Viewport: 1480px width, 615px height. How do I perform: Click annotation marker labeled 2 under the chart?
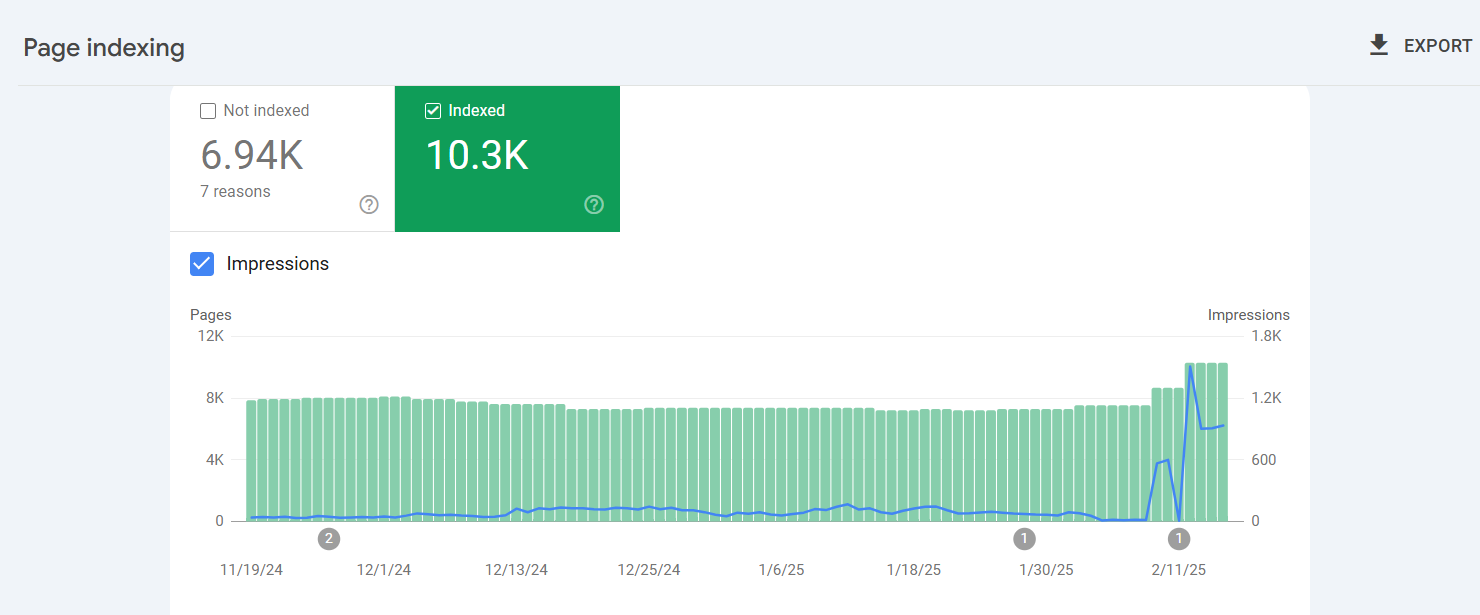[x=329, y=539]
